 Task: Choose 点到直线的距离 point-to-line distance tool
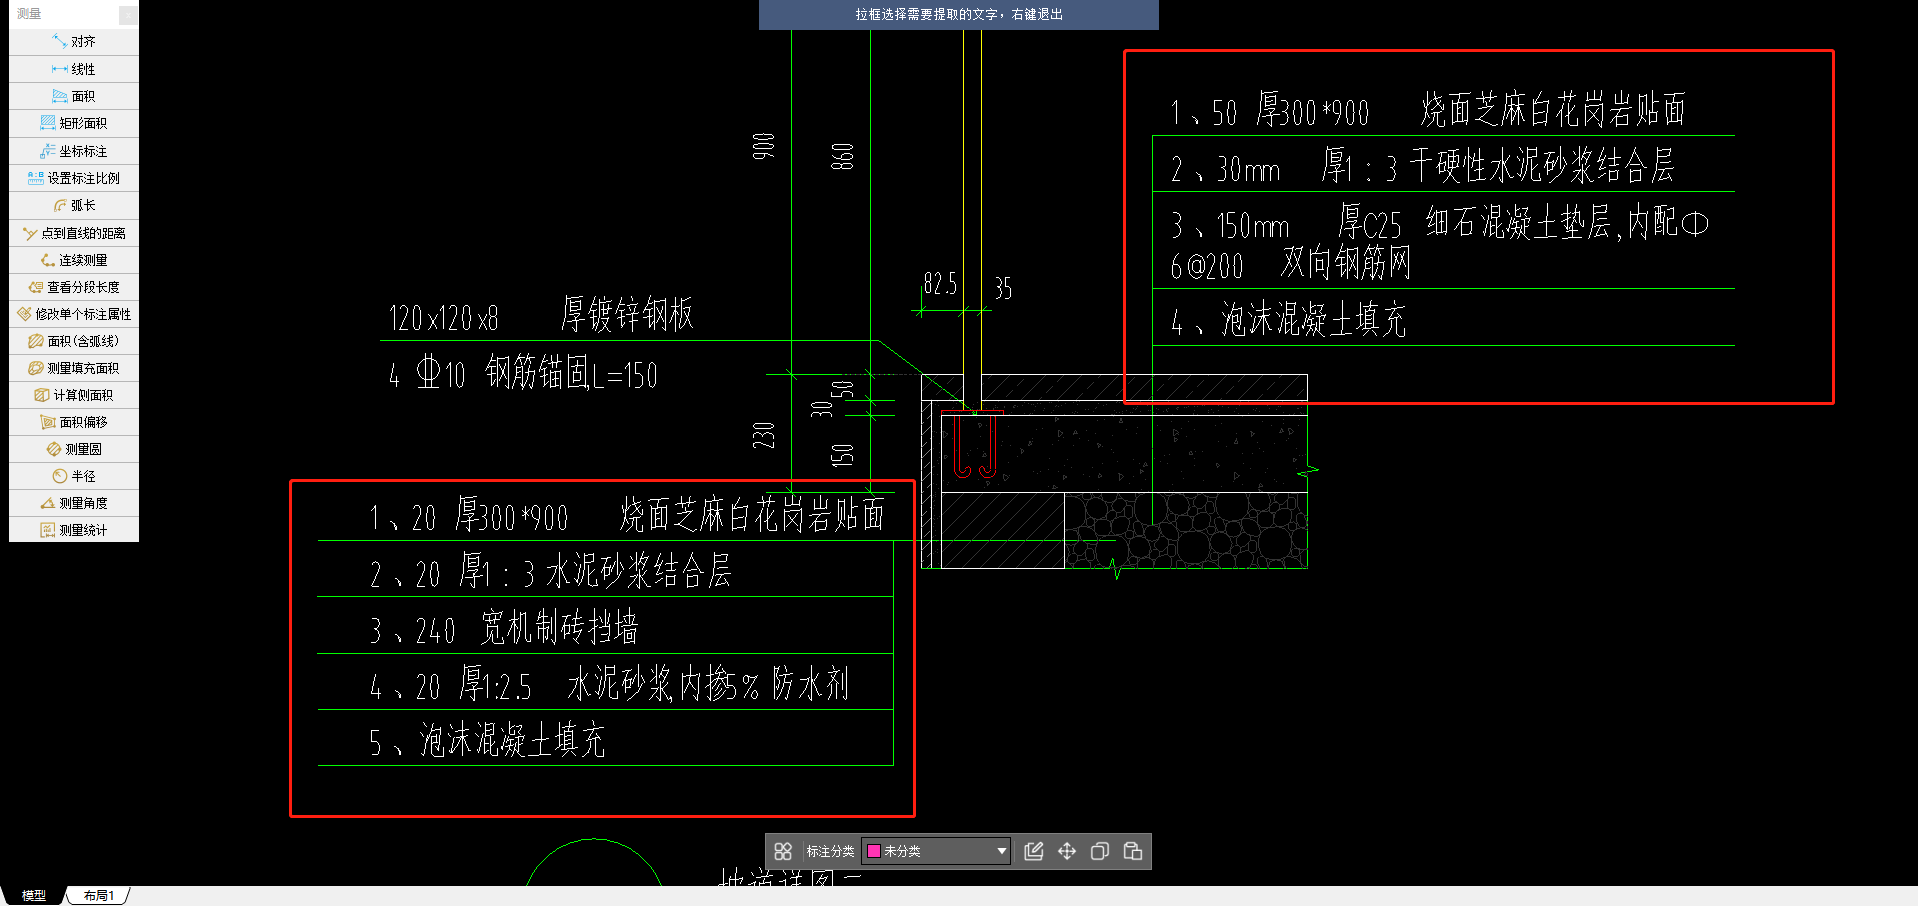click(74, 233)
